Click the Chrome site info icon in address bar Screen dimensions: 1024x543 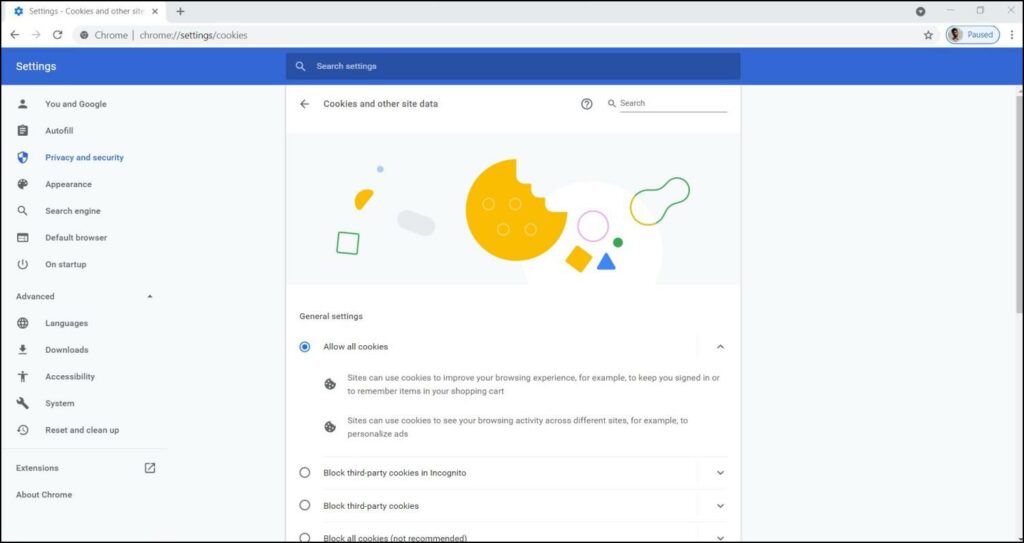(84, 35)
